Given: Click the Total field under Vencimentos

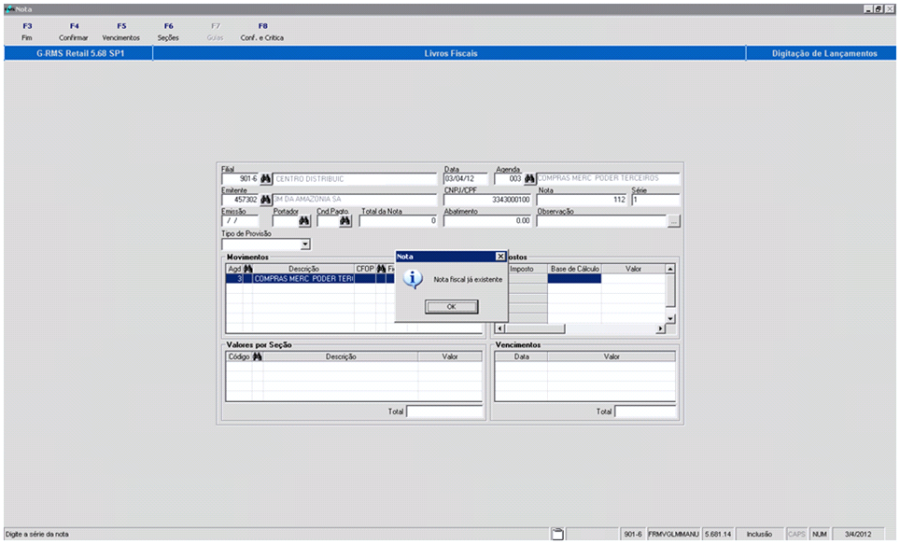Looking at the screenshot, I should click(646, 411).
